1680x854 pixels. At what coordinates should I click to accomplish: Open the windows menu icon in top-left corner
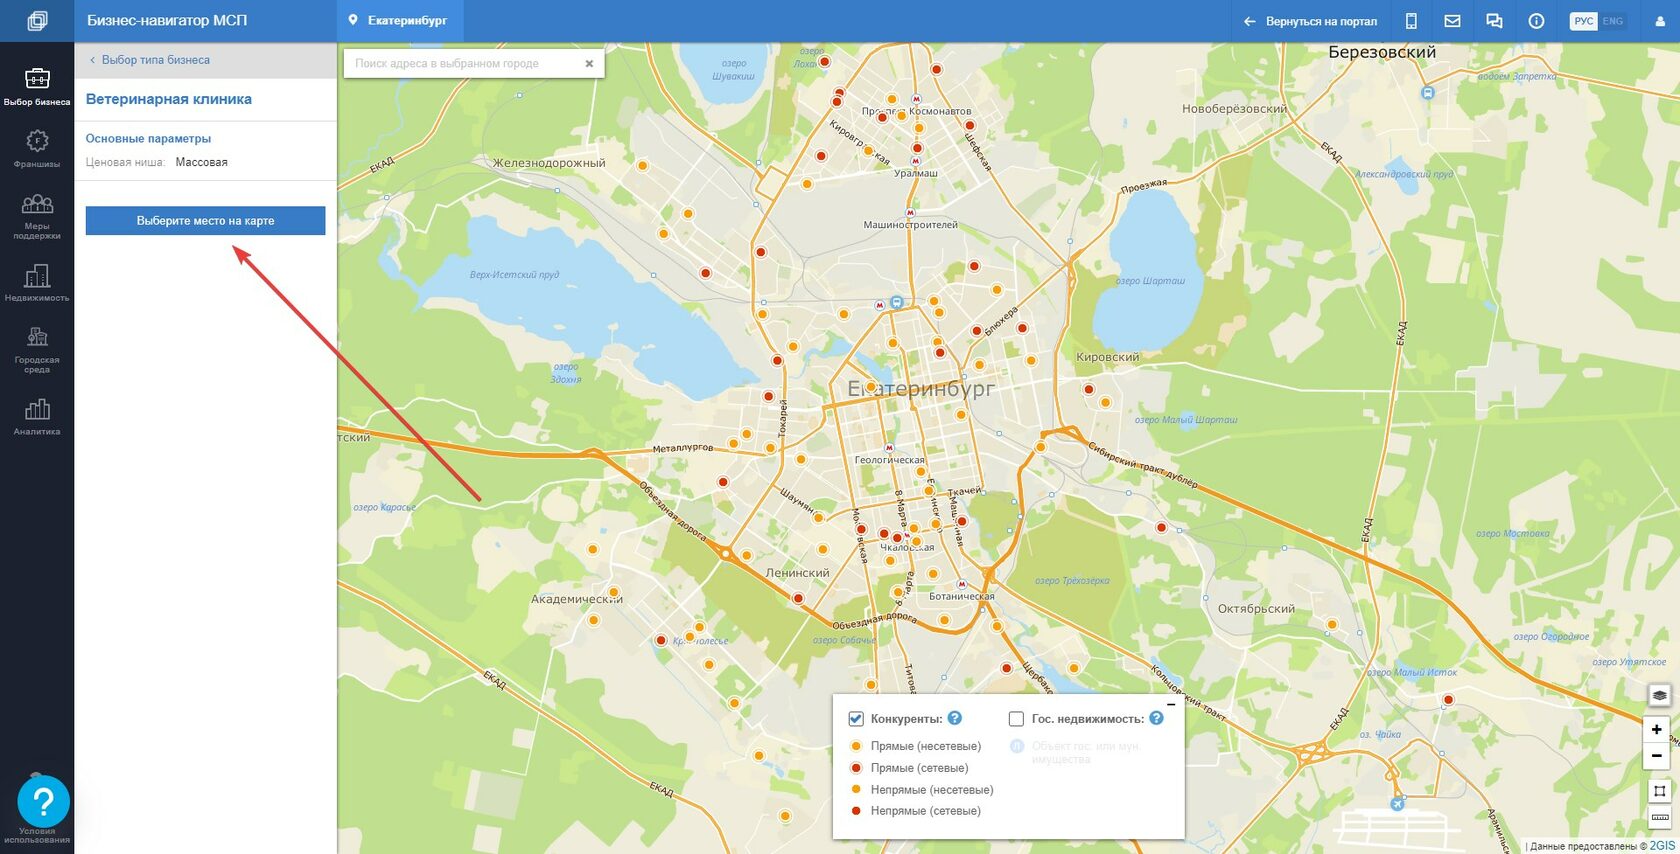point(37,21)
